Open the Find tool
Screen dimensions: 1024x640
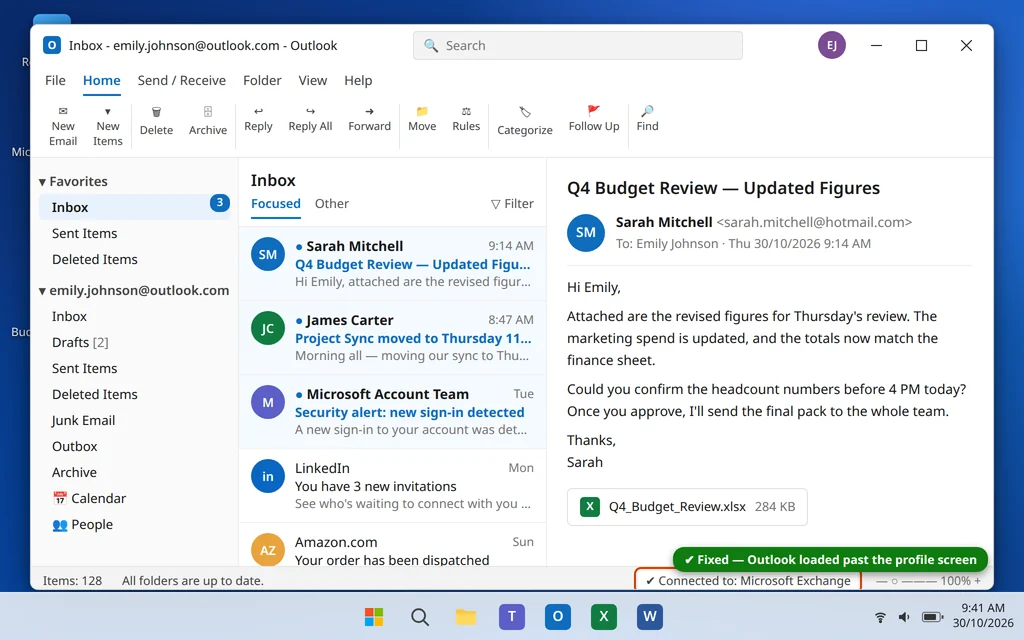pos(647,120)
